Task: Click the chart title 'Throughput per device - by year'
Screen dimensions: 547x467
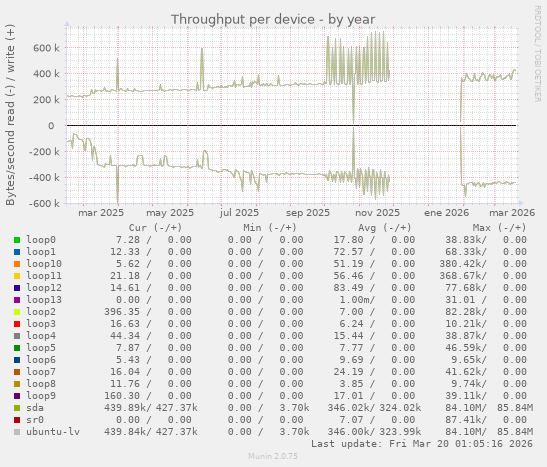Action: click(273, 20)
